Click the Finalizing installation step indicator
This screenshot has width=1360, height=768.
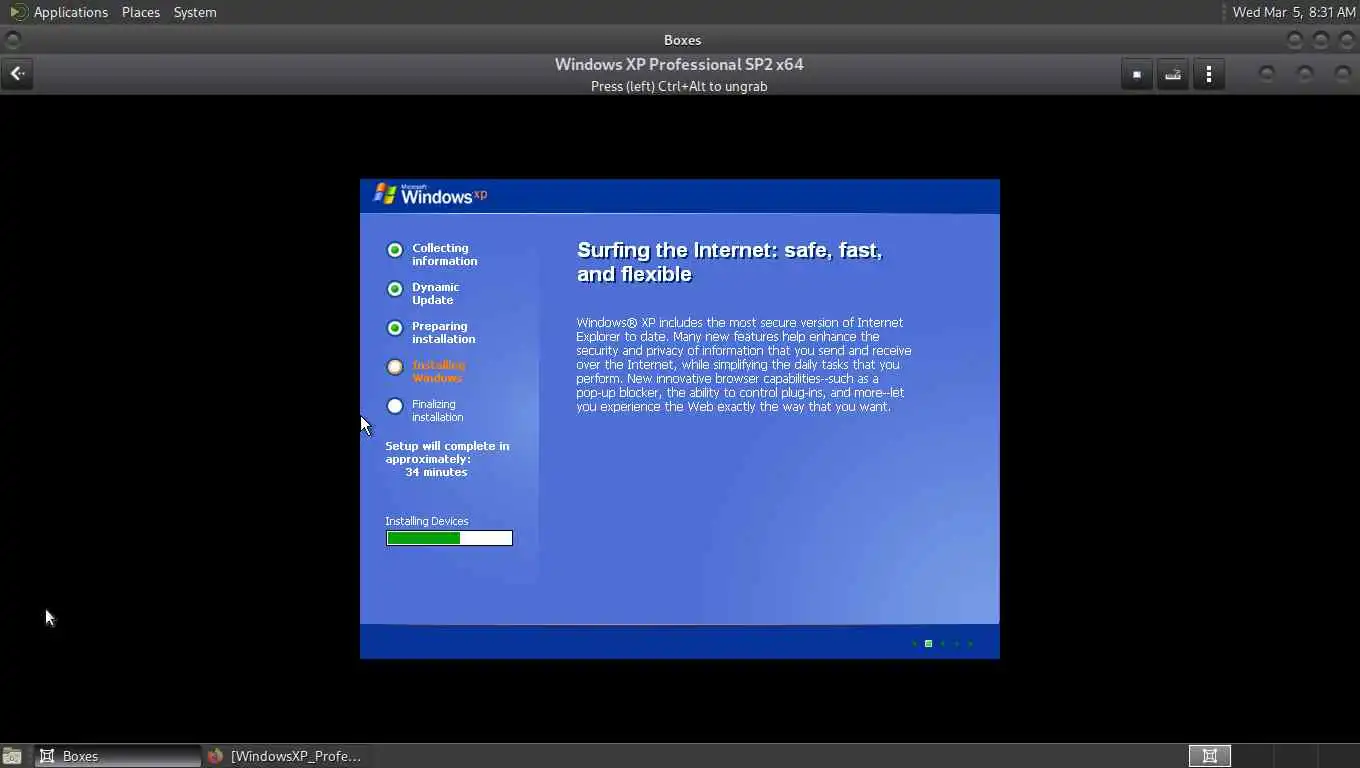[x=395, y=406]
